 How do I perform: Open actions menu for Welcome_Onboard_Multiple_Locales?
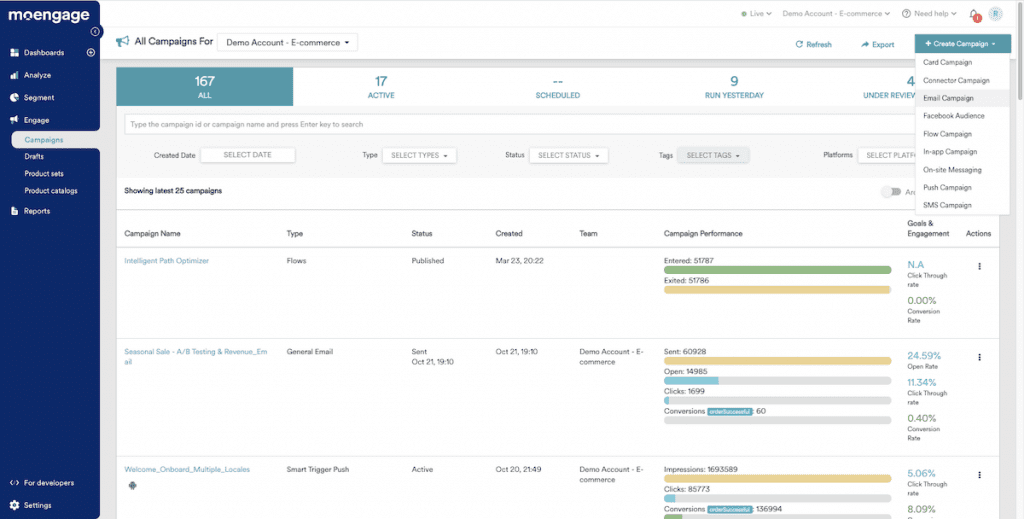pyautogui.click(x=979, y=475)
